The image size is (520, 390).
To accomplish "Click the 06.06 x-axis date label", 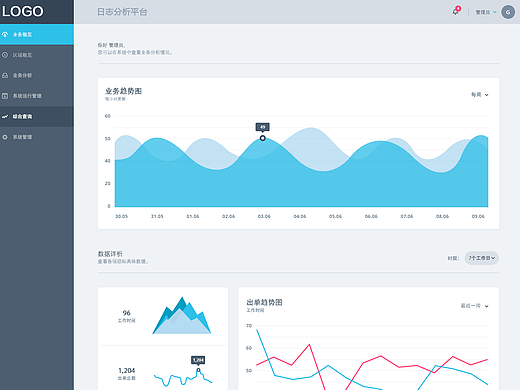I will 371,216.
